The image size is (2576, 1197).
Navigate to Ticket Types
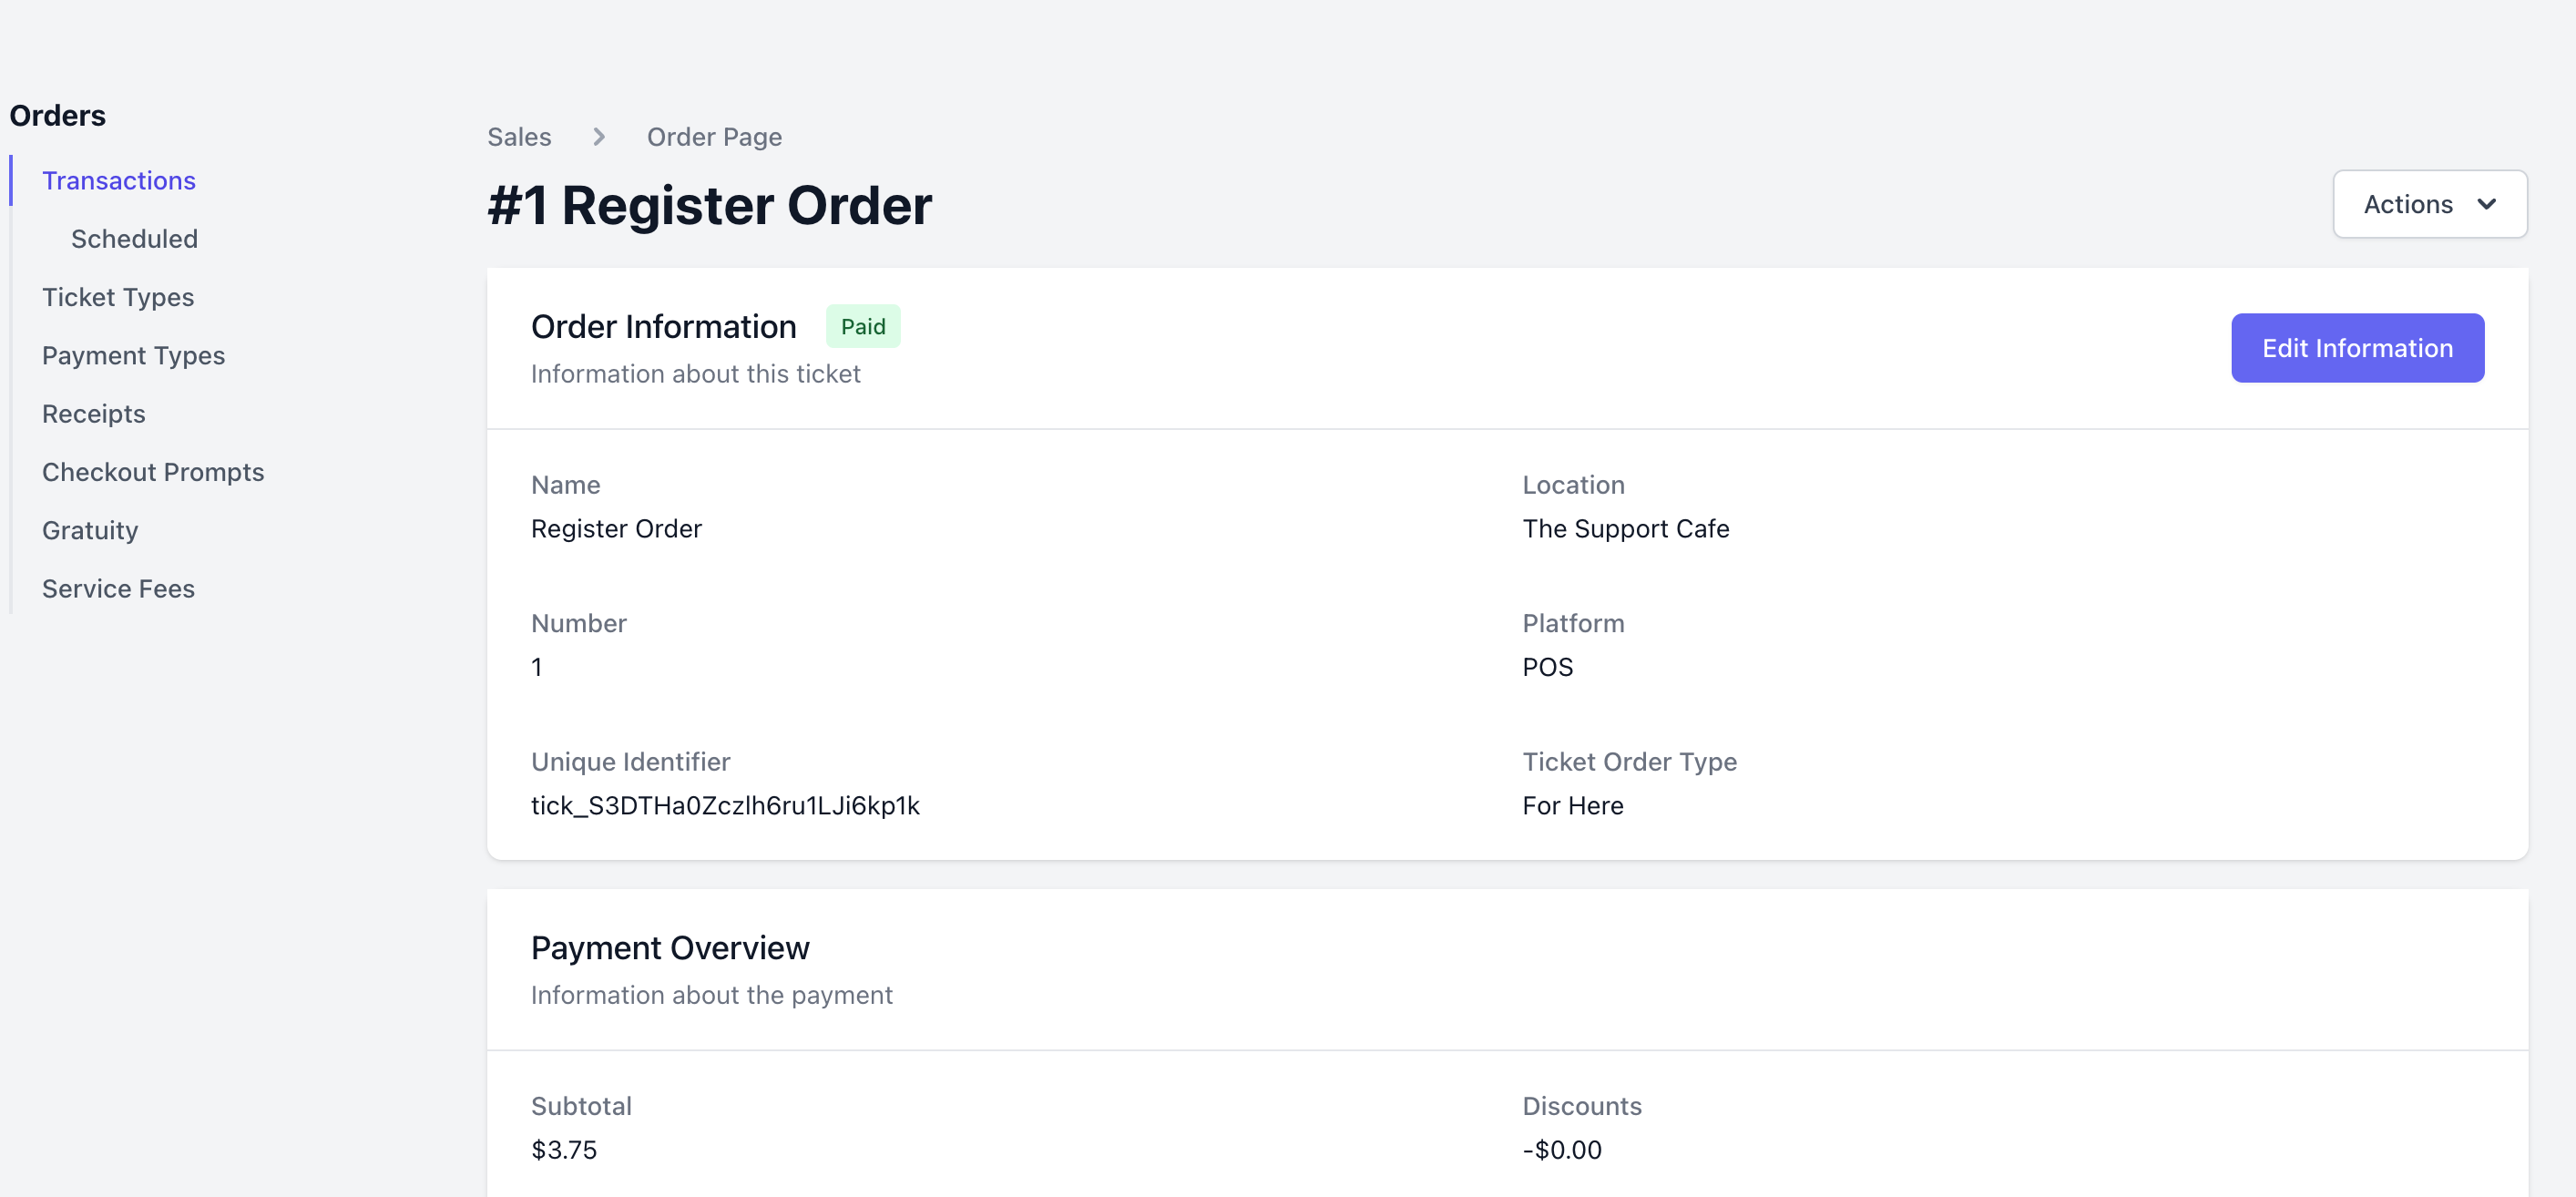(x=118, y=297)
